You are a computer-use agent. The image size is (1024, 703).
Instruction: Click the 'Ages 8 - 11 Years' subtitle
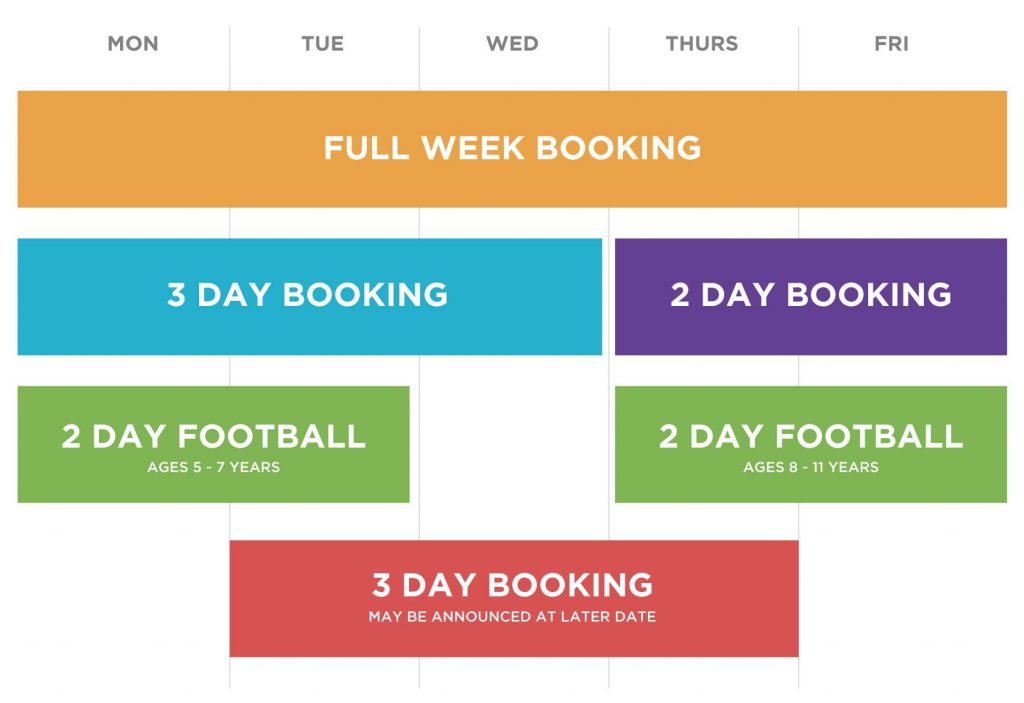(x=811, y=467)
